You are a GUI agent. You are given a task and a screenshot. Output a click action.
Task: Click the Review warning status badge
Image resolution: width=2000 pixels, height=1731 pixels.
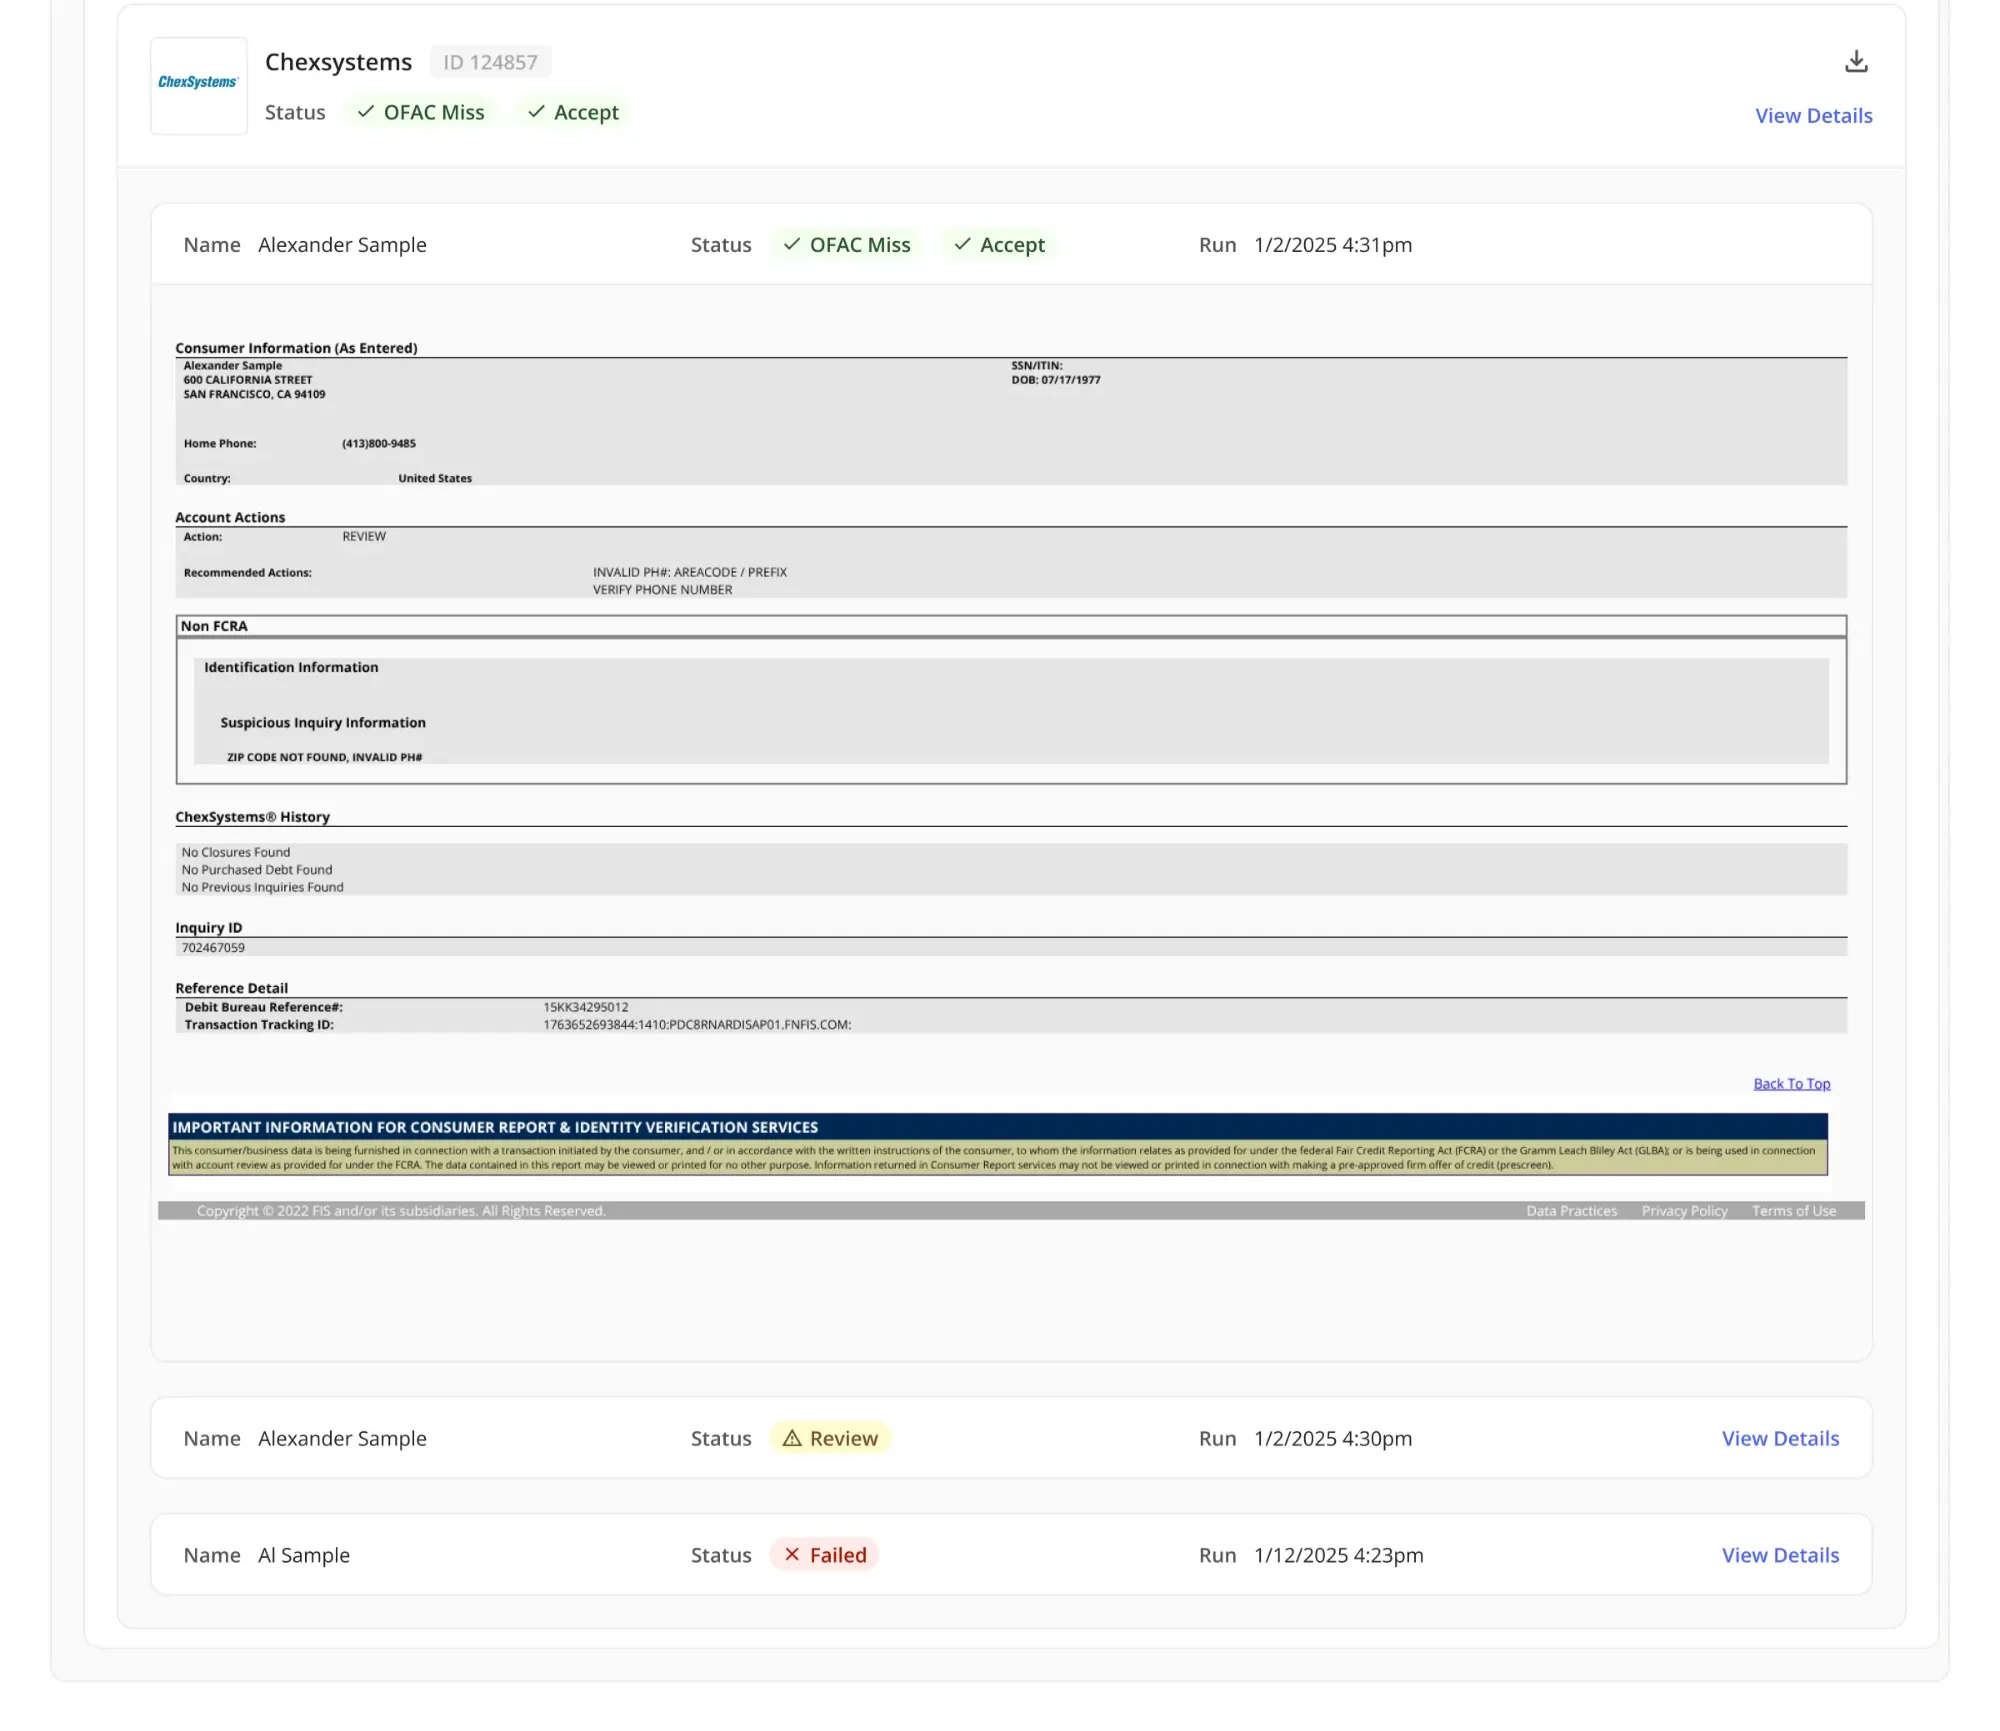[x=830, y=1439]
